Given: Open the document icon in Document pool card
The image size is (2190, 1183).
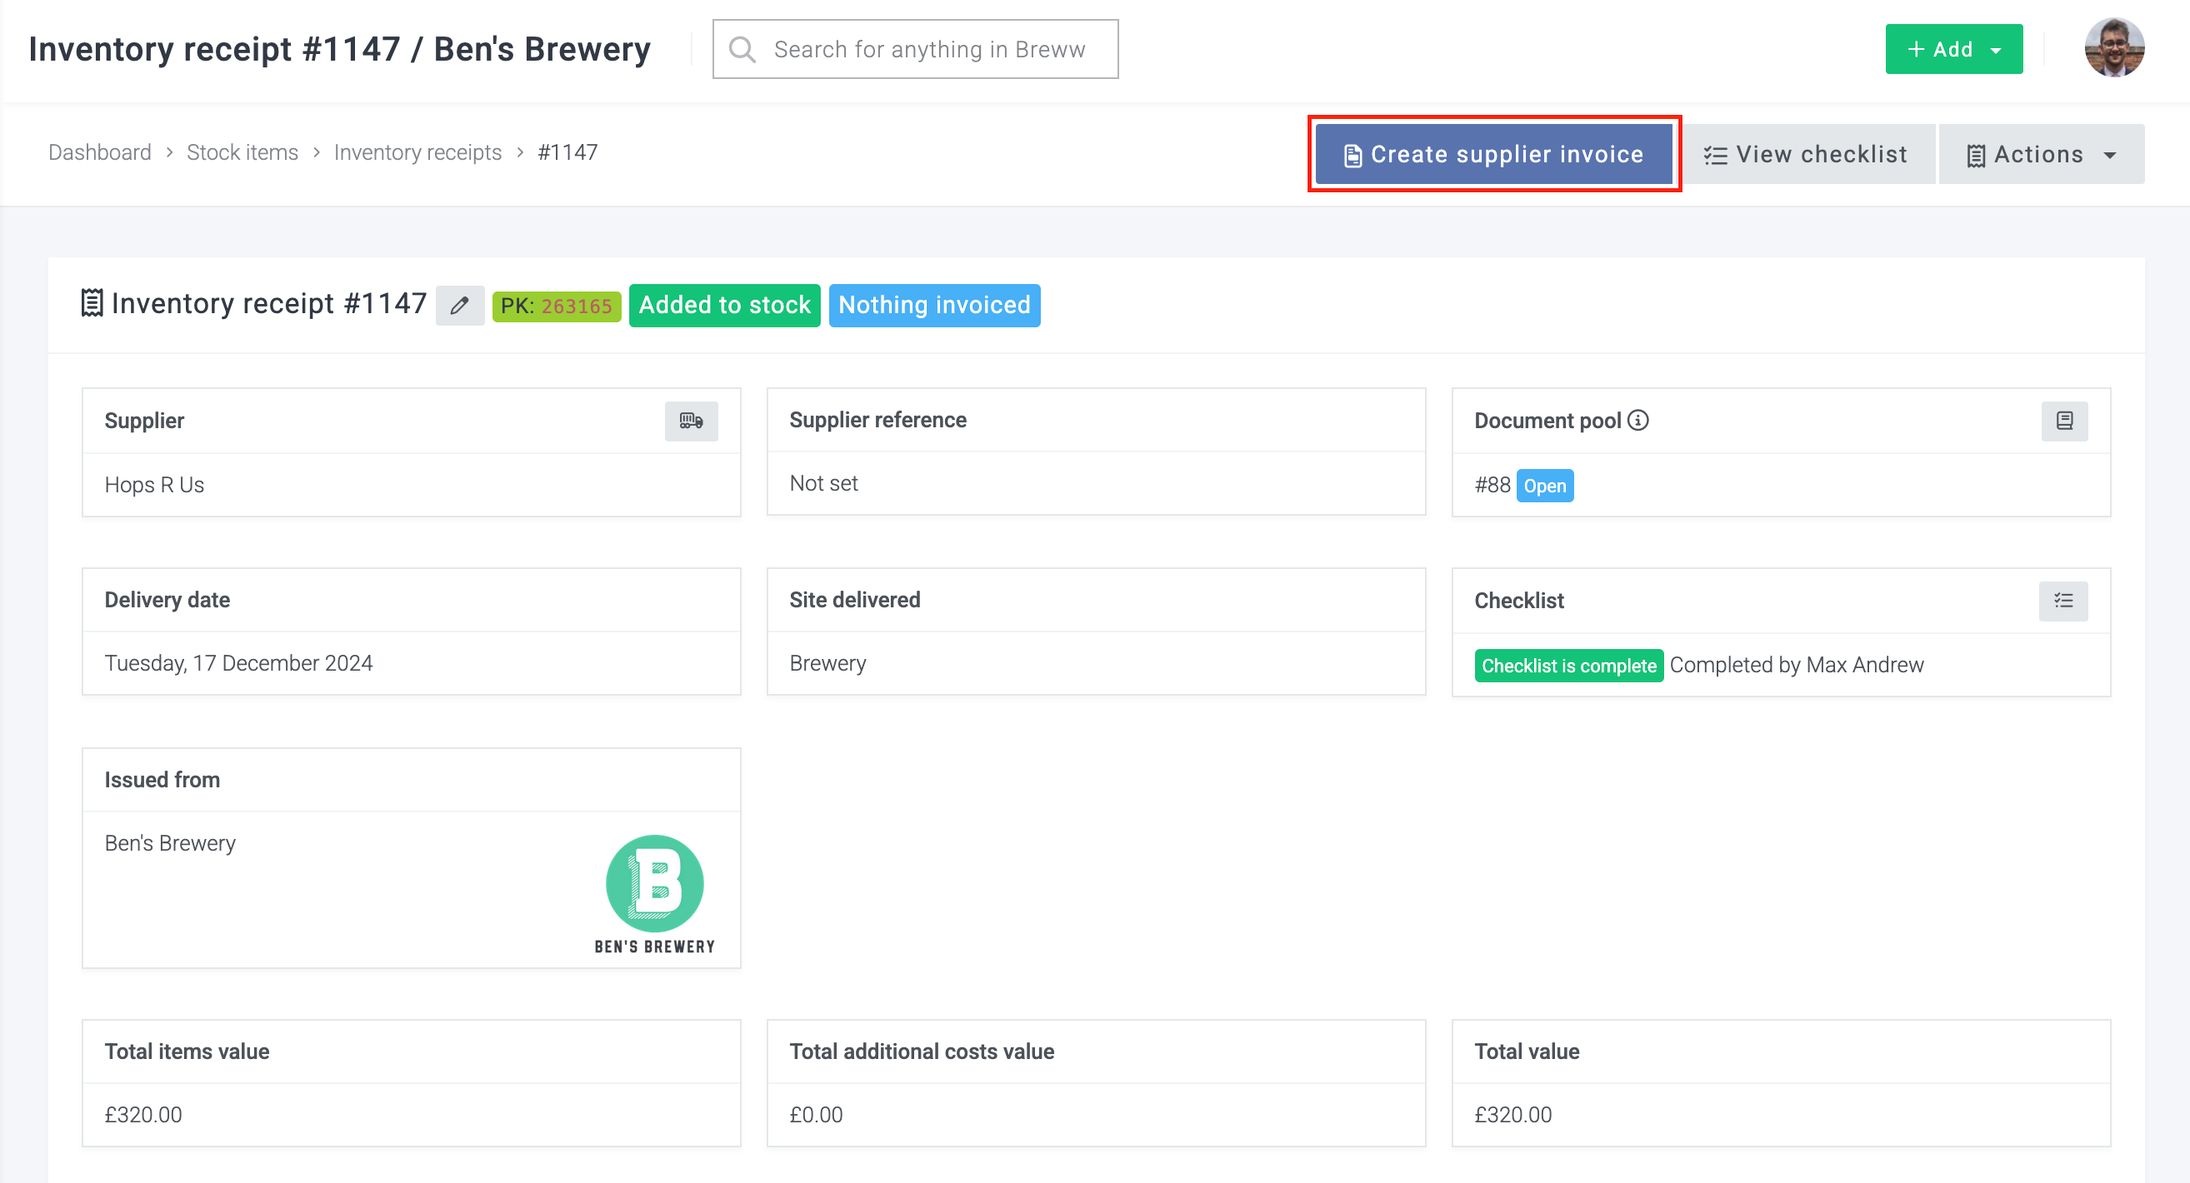Looking at the screenshot, I should tap(2064, 421).
